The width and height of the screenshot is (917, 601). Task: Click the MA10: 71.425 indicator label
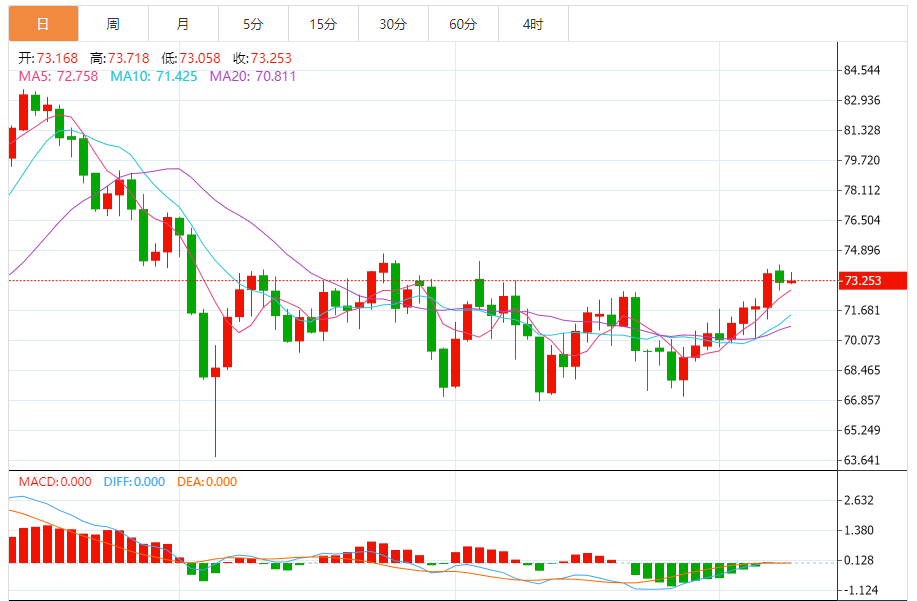tap(154, 77)
